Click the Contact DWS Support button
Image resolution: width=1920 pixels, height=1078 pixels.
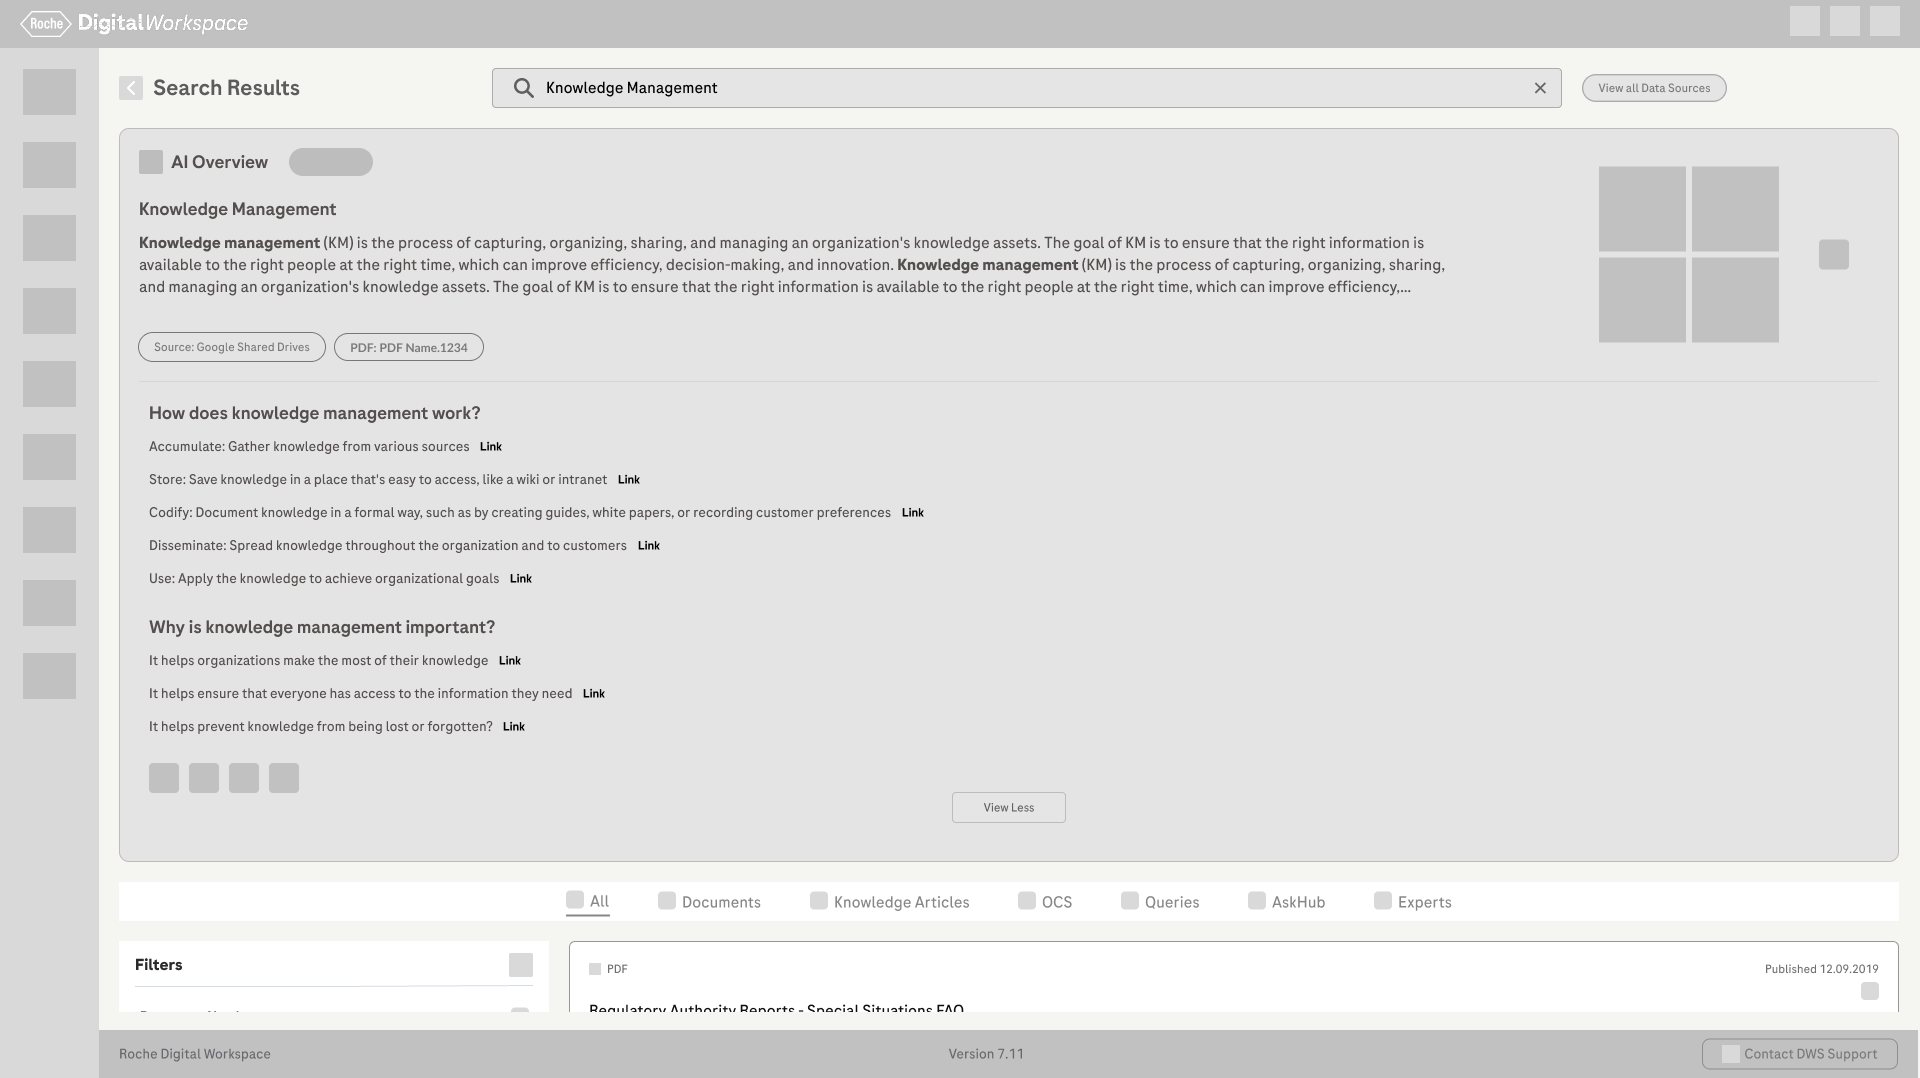coord(1799,1054)
